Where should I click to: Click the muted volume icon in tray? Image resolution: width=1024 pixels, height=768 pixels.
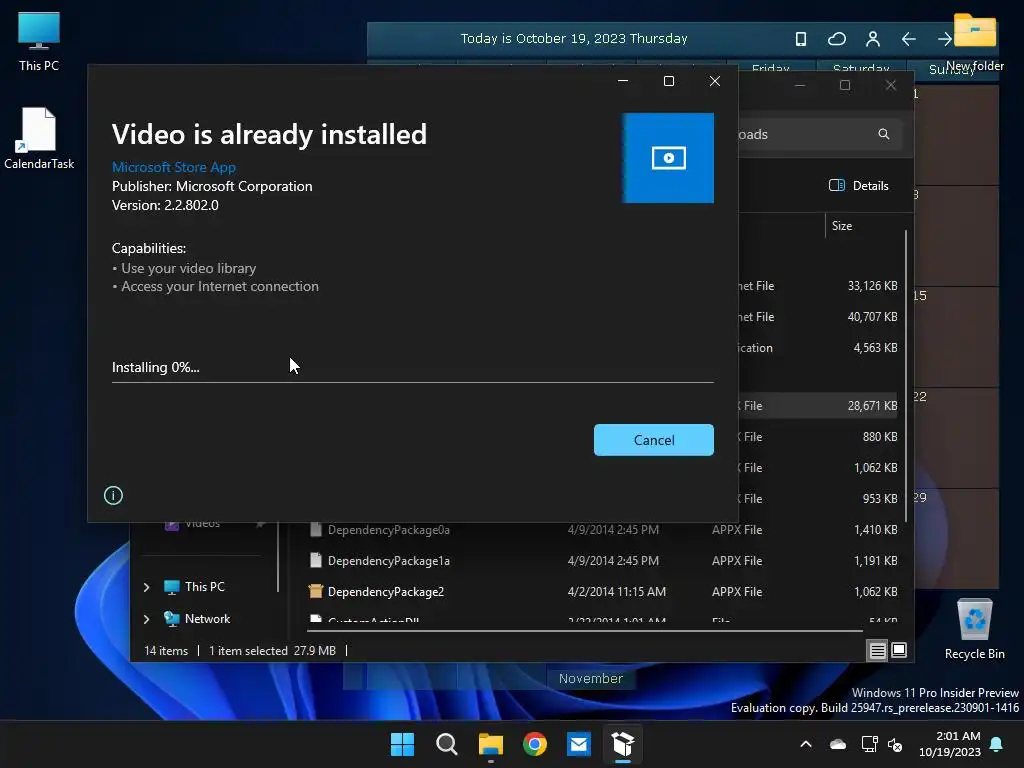click(x=895, y=744)
